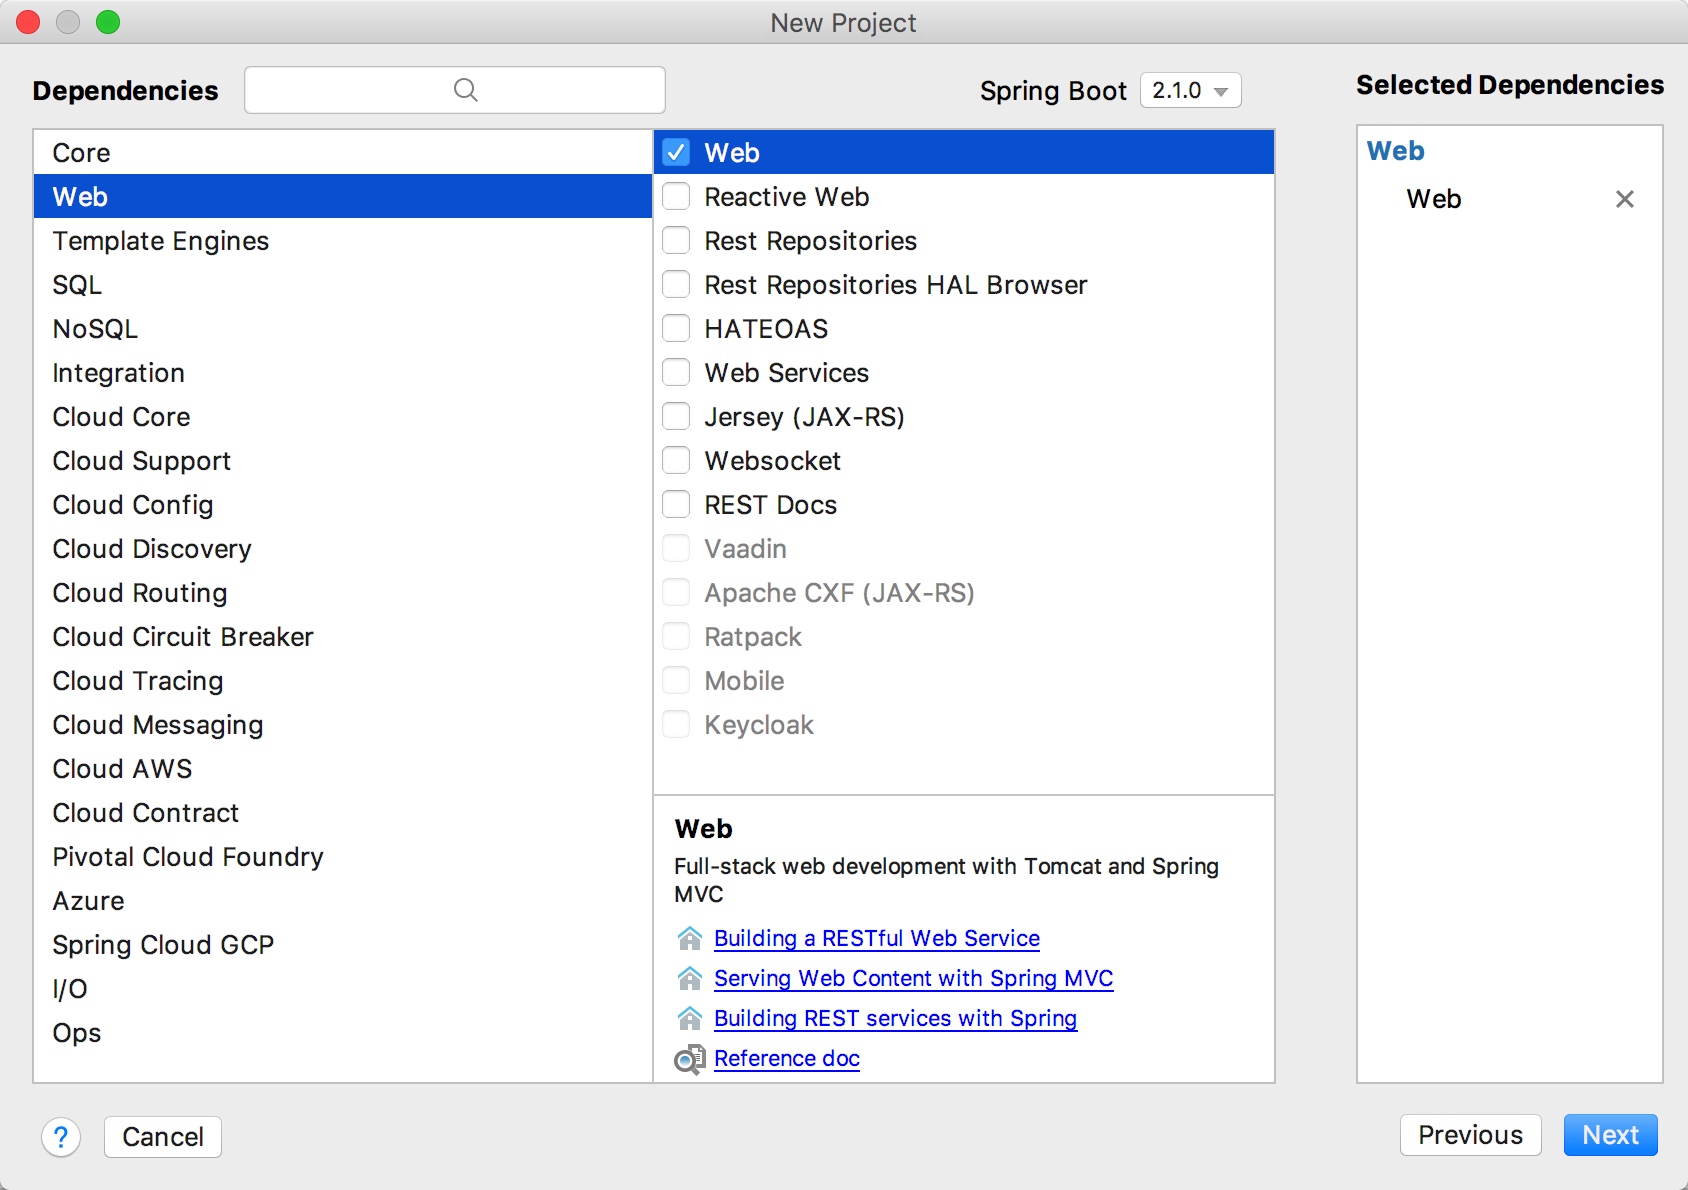Choose the Cloud Config category
1688x1190 pixels.
coord(132,505)
